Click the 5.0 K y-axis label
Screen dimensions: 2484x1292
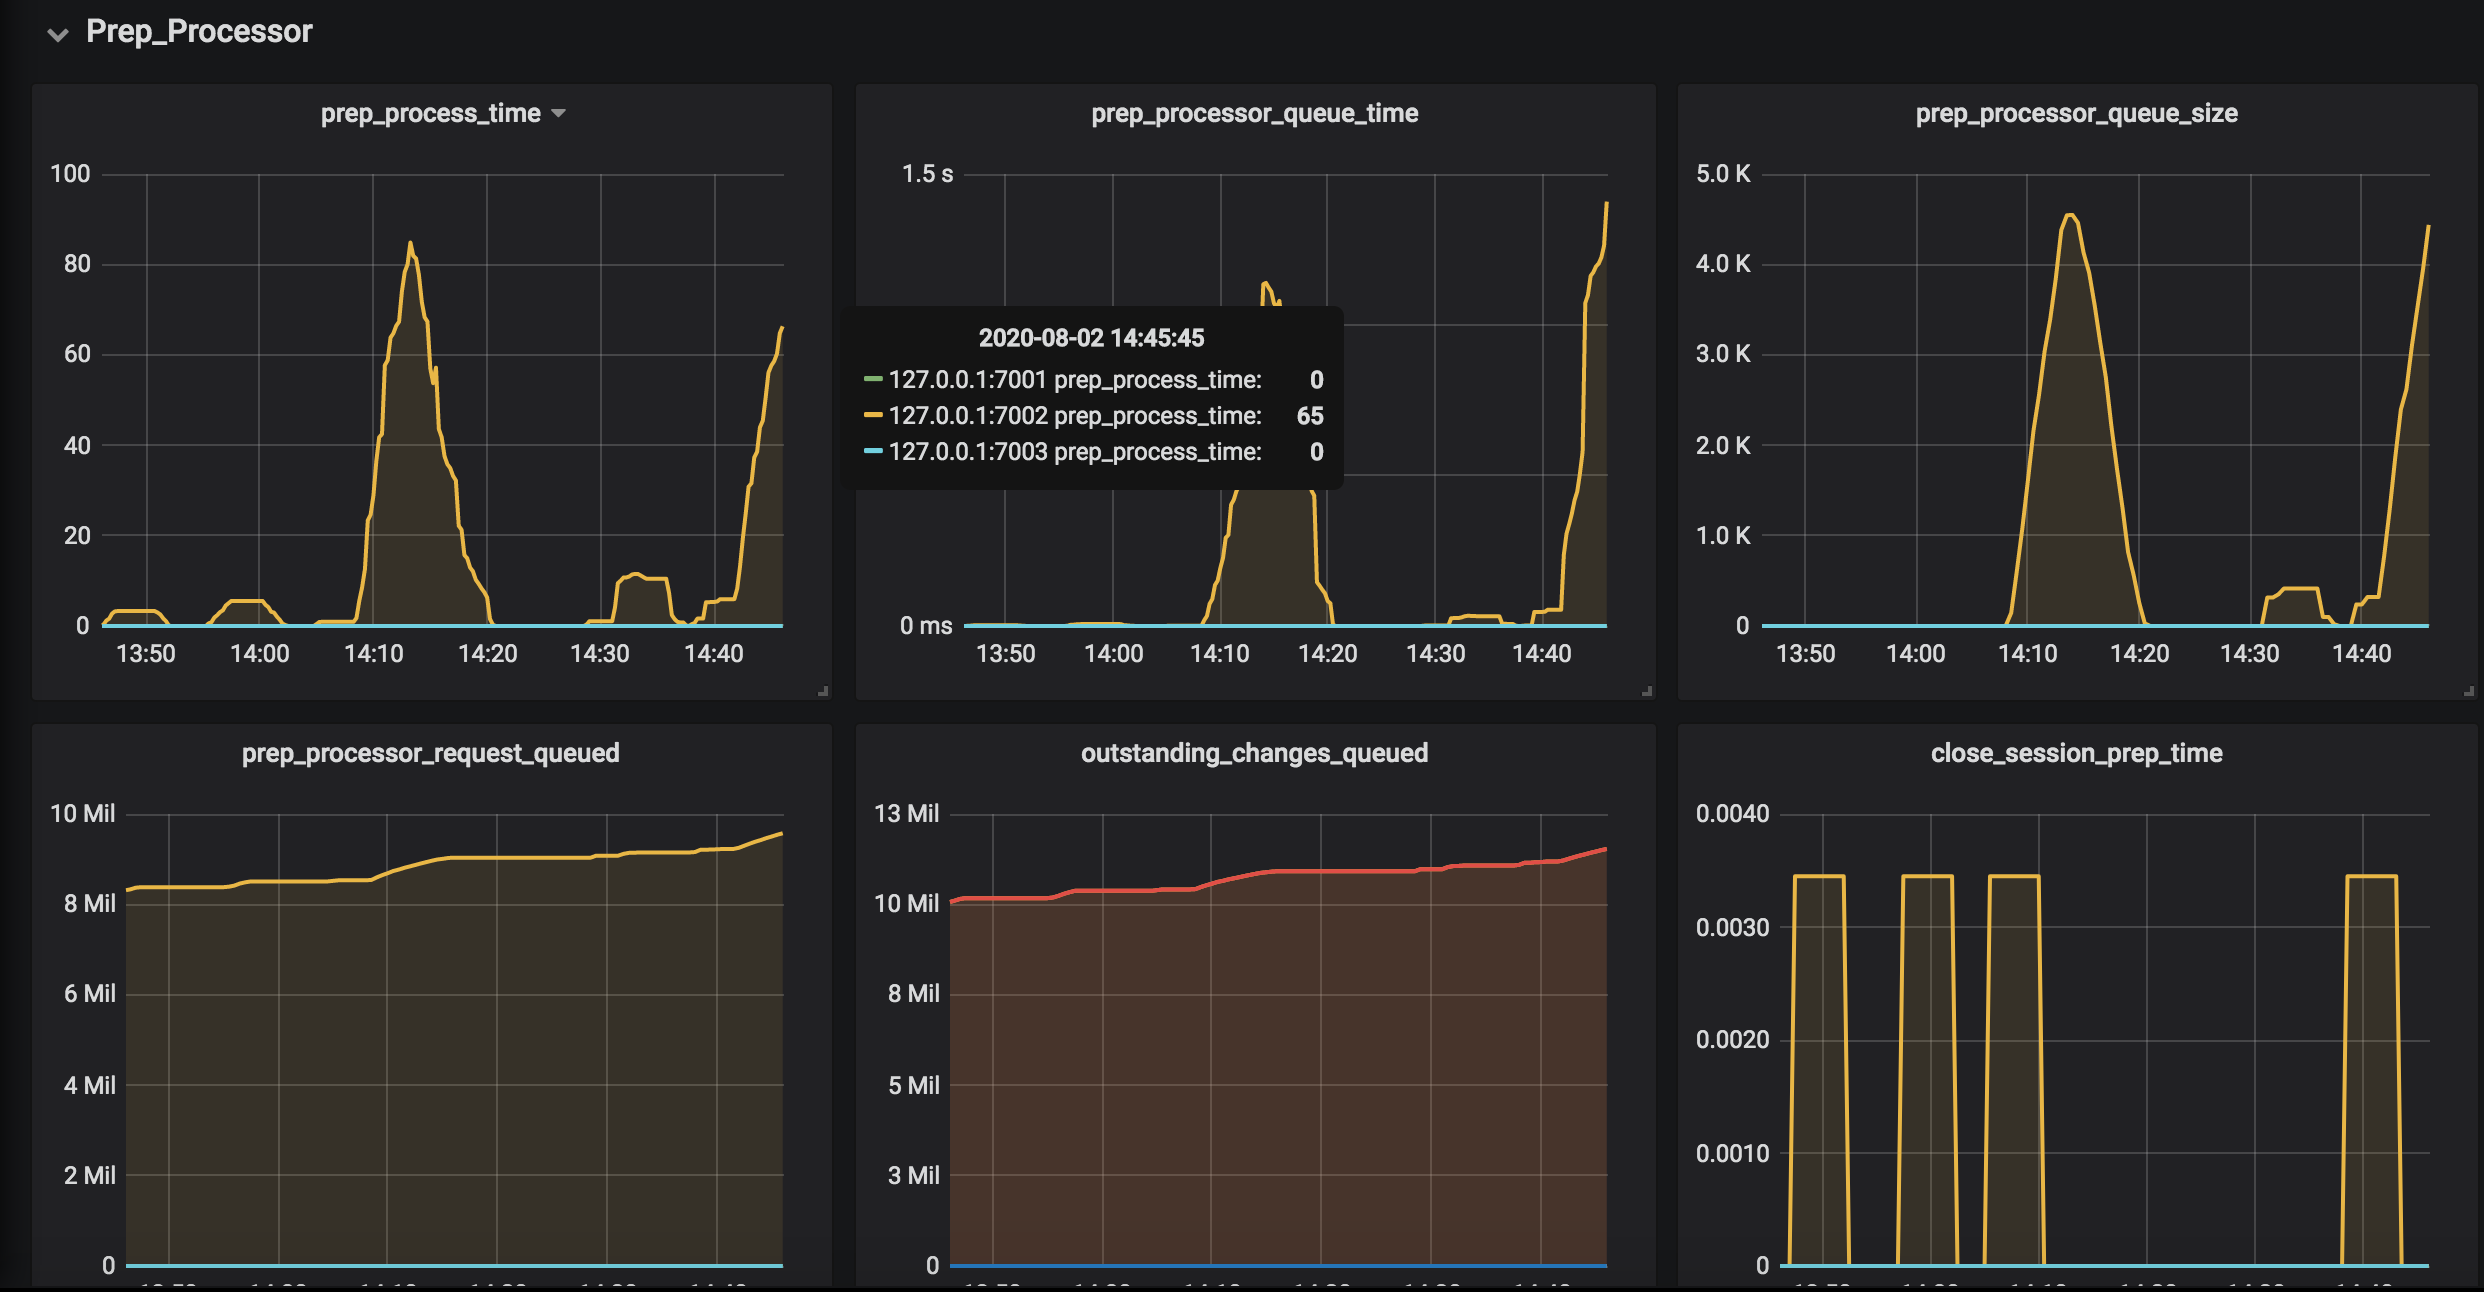[x=1722, y=174]
